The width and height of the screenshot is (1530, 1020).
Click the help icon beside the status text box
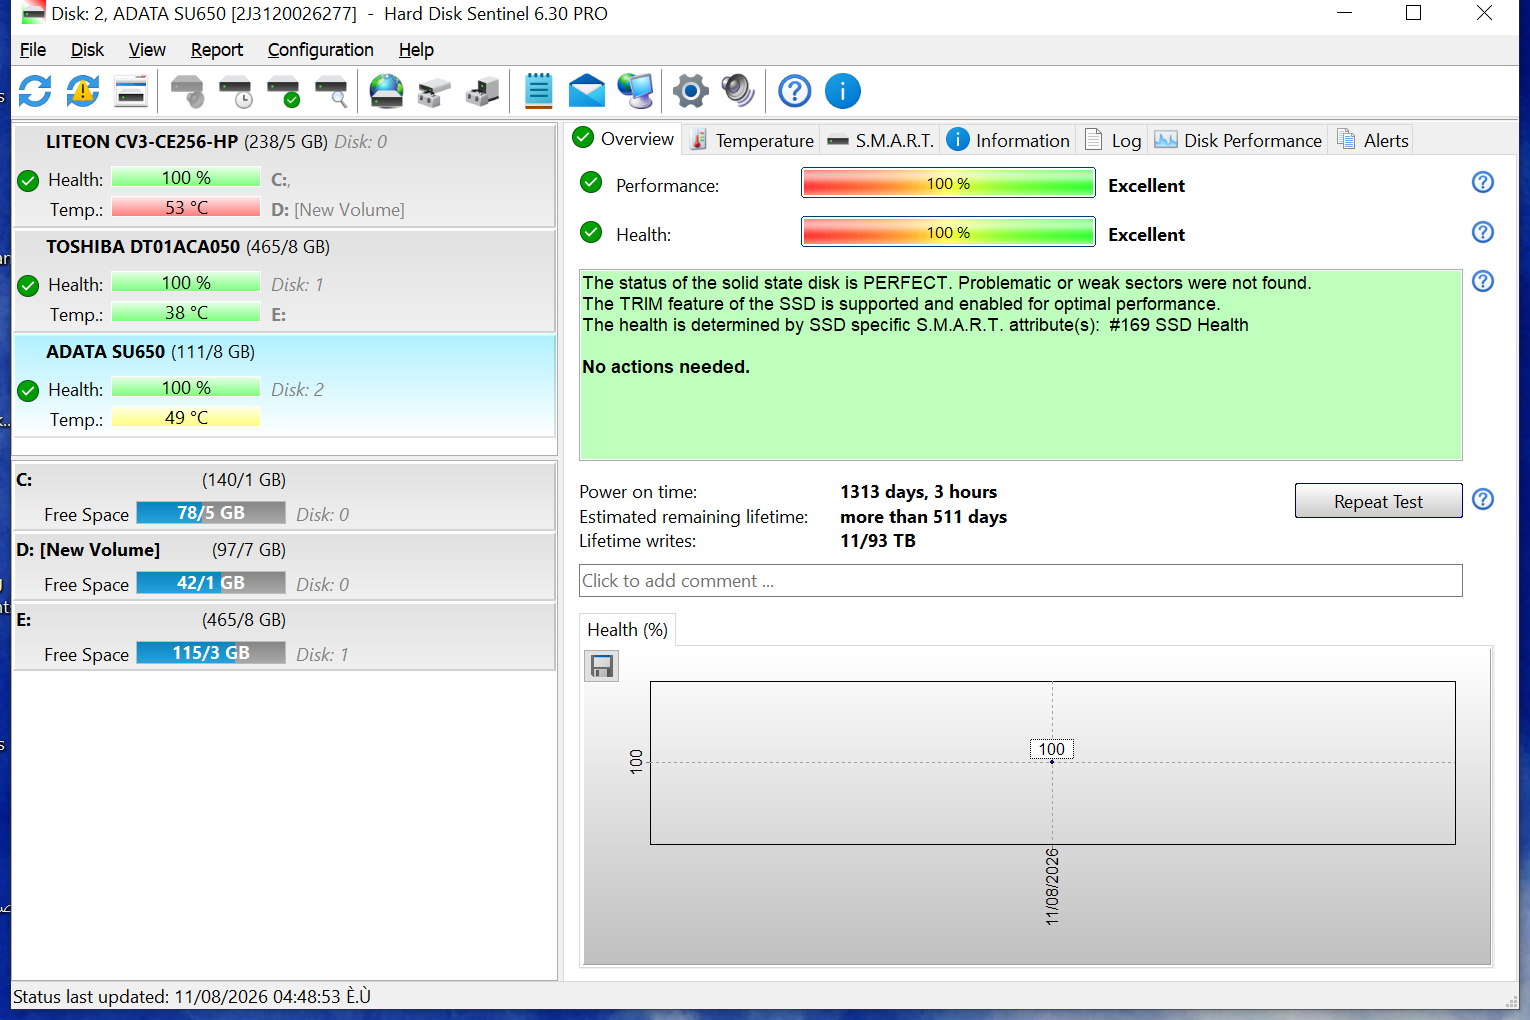pyautogui.click(x=1483, y=281)
